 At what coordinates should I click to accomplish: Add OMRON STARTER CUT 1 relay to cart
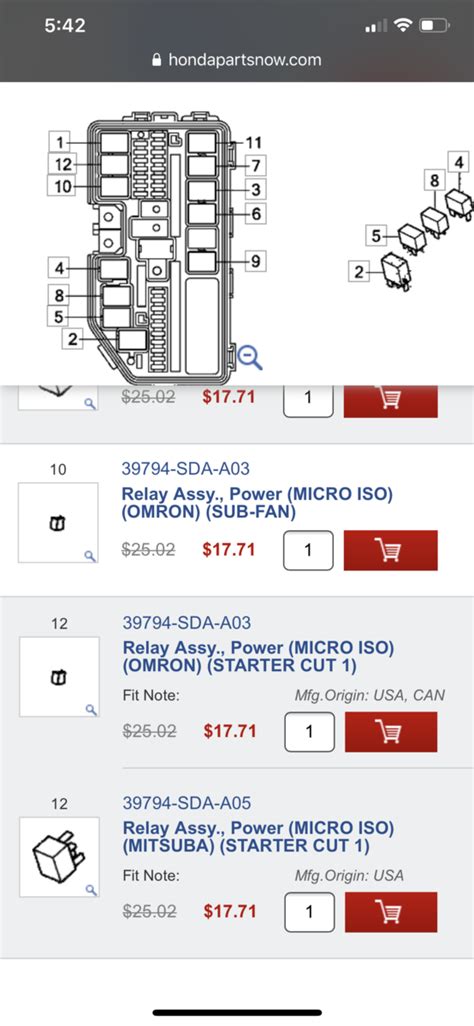click(391, 732)
